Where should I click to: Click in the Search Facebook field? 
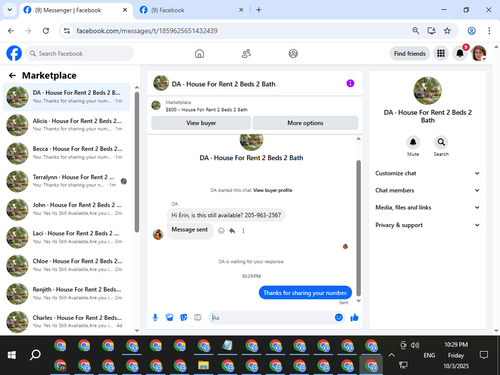80,53
